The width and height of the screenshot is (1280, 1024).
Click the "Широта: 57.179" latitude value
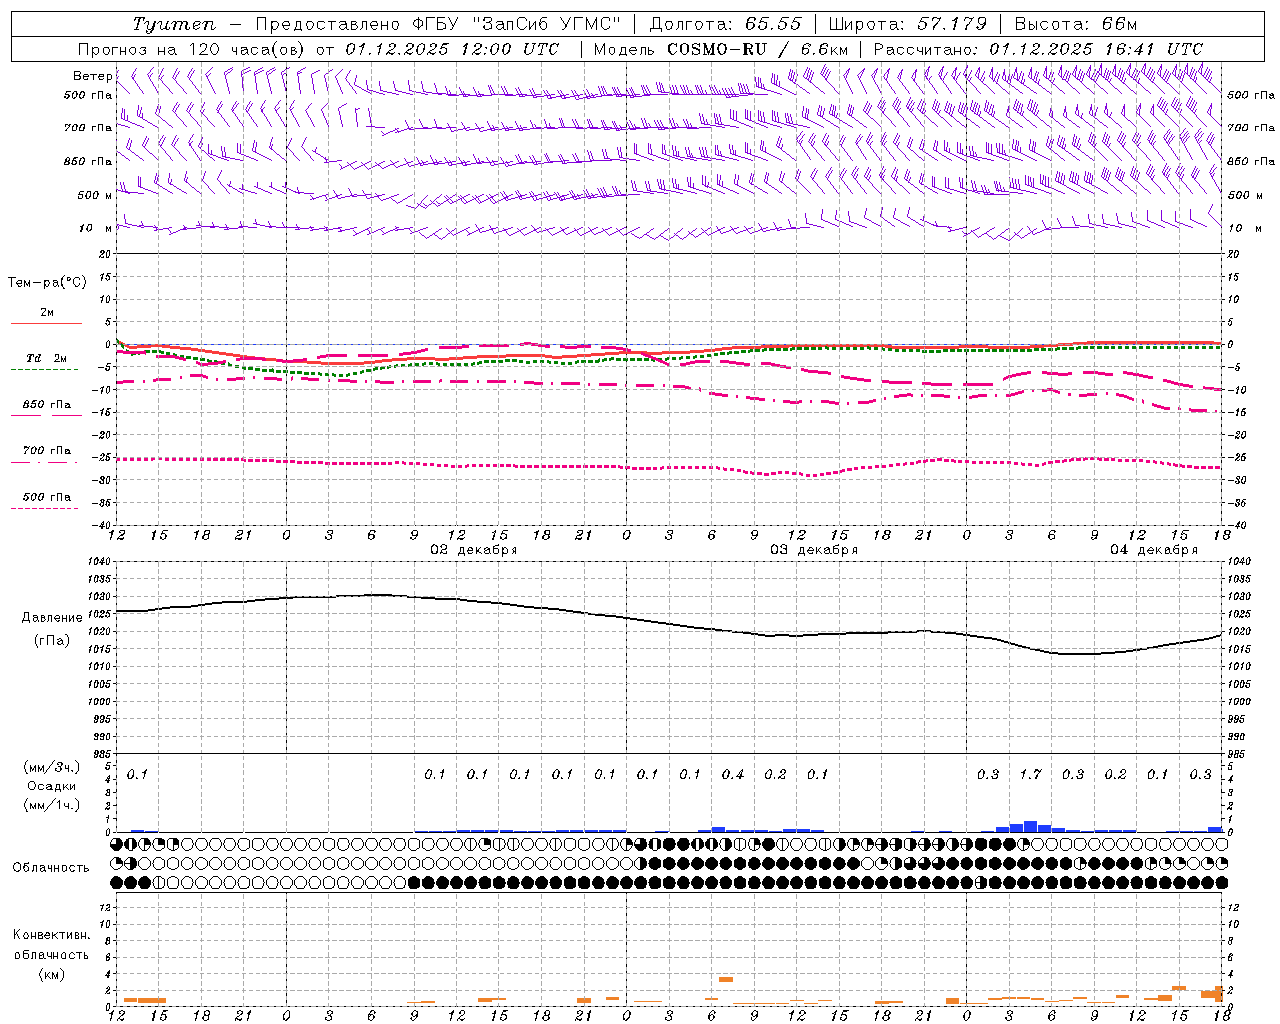tap(908, 24)
